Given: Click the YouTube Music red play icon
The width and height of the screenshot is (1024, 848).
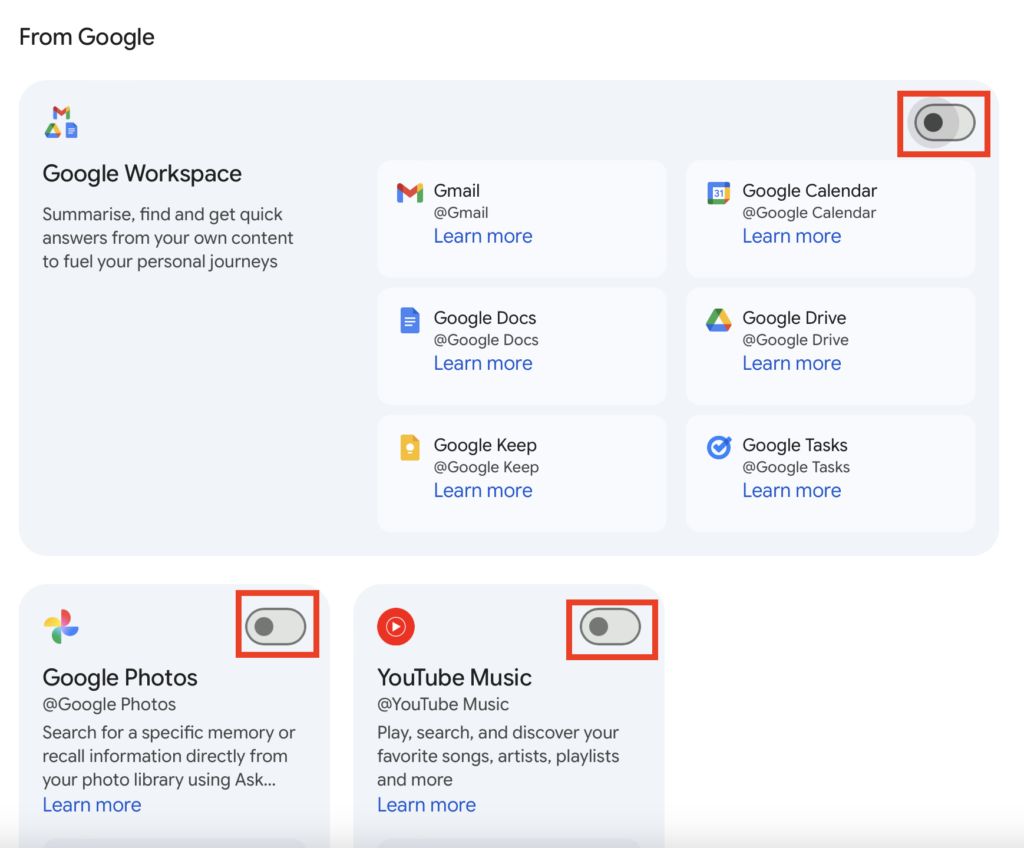Looking at the screenshot, I should click(396, 627).
